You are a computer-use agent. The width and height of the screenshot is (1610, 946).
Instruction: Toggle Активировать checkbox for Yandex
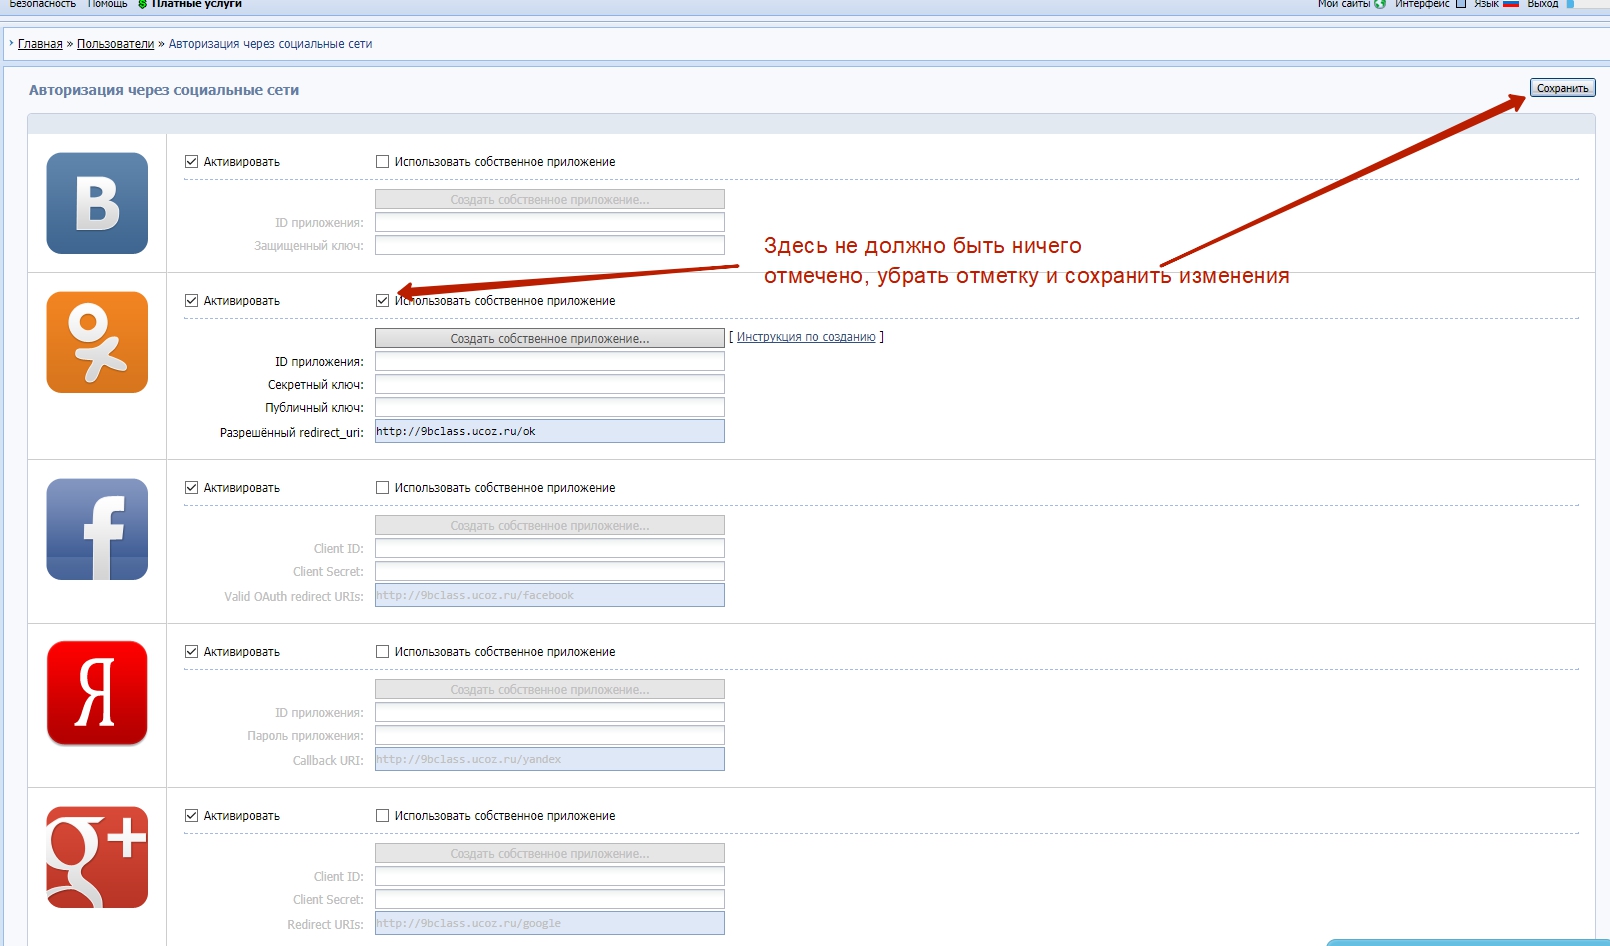[x=191, y=651]
